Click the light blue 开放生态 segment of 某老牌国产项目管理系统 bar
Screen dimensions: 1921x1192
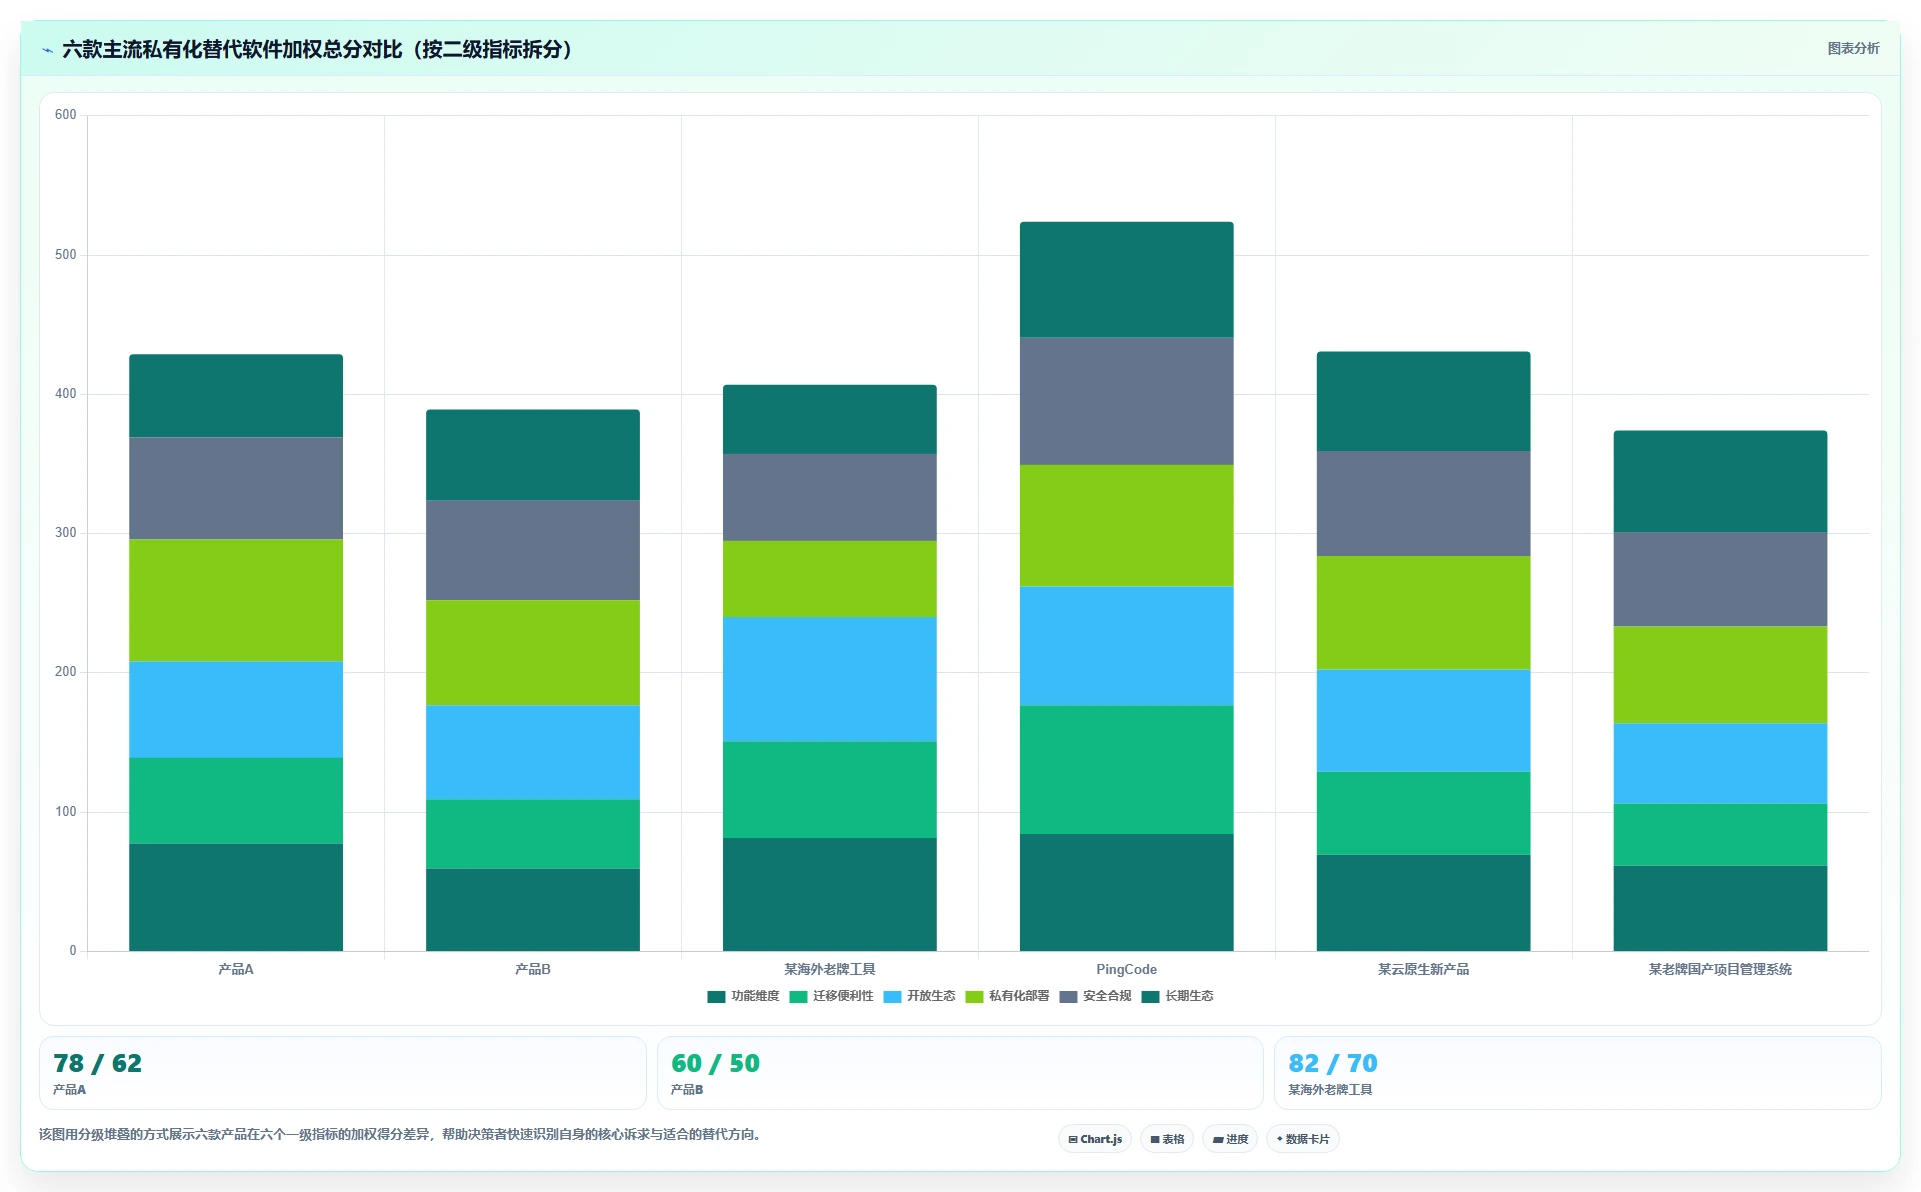[x=1721, y=764]
